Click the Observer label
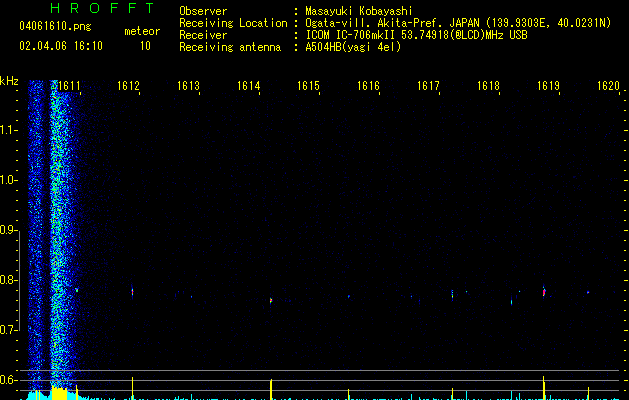This screenshot has width=629, height=400. pos(203,11)
